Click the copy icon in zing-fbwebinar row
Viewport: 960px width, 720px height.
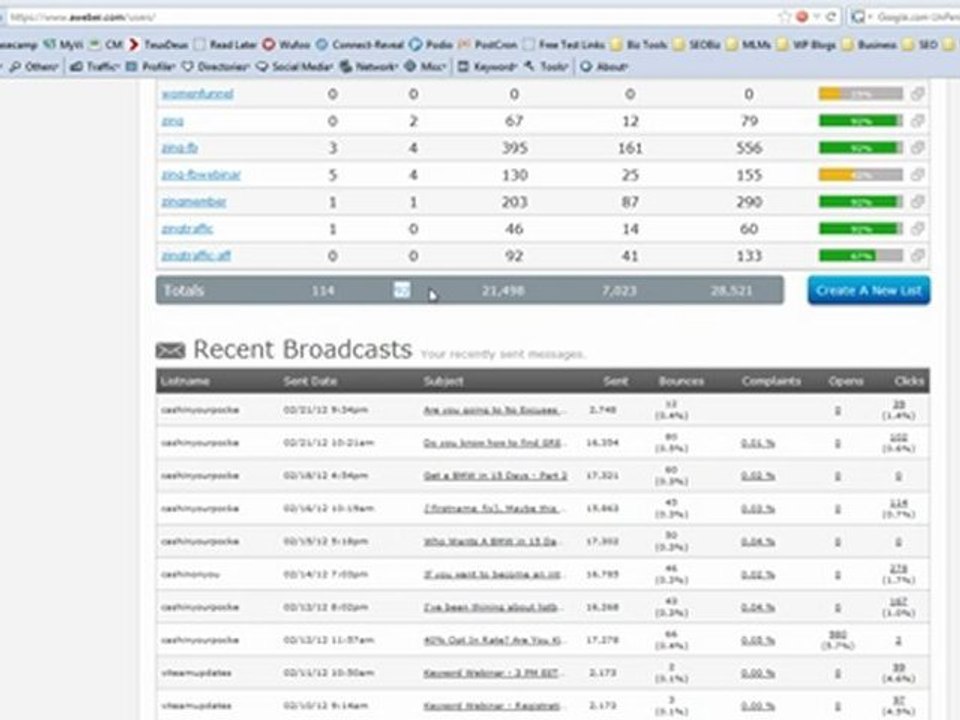[x=917, y=174]
